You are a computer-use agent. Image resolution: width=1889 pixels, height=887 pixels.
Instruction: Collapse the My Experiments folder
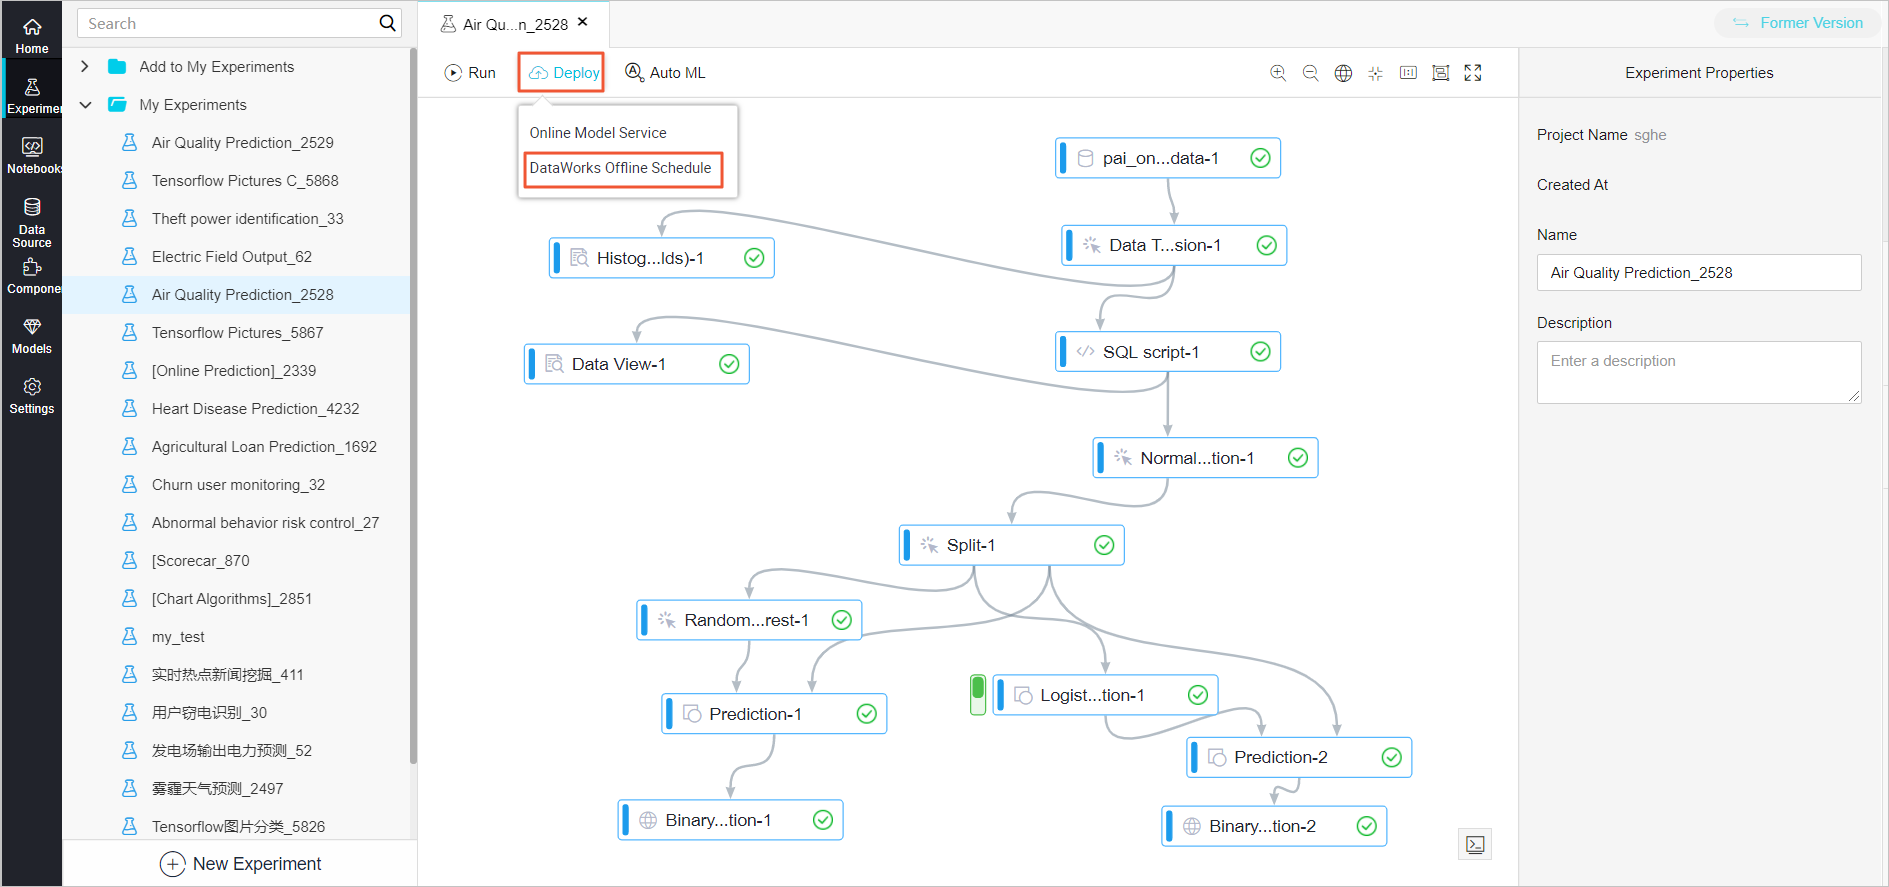[85, 105]
